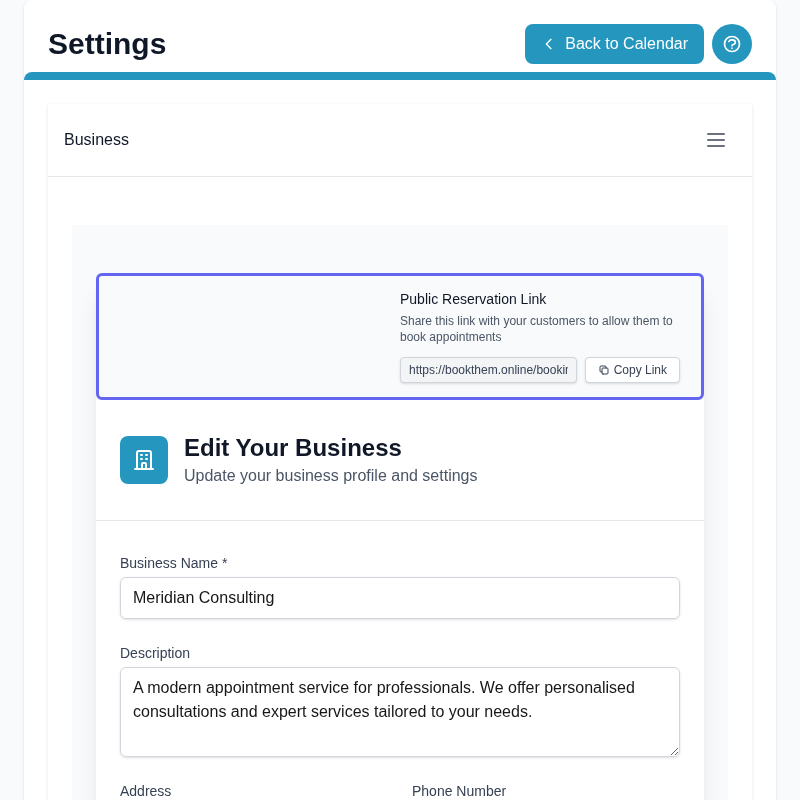
Task: Click the back chevron inside Back to Calendar
Action: coord(548,44)
